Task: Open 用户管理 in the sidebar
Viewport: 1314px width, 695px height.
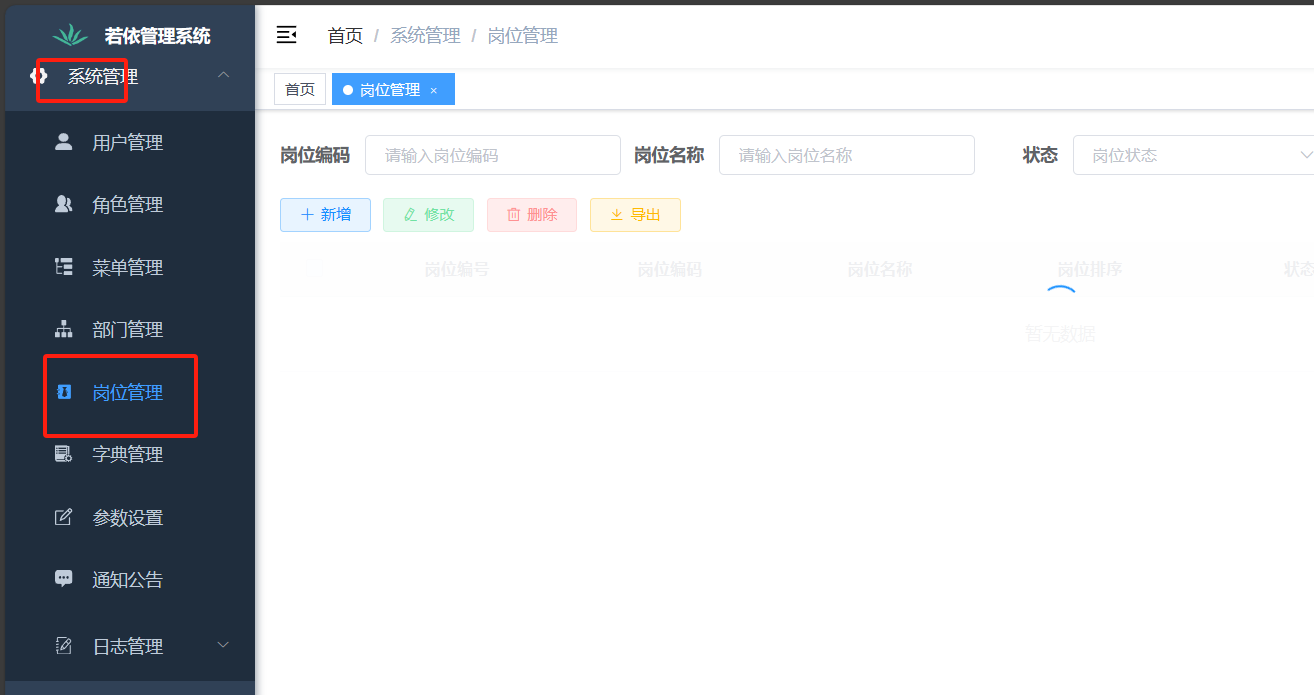Action: 128,142
